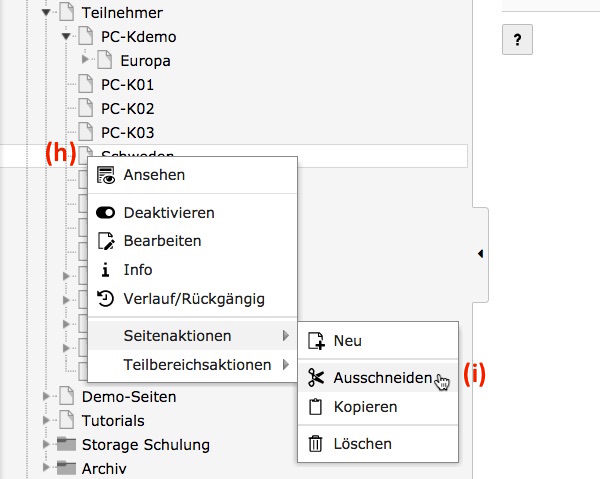Click the Ansehen eye-page icon
Viewport: 600px width, 479px height.
[105, 175]
